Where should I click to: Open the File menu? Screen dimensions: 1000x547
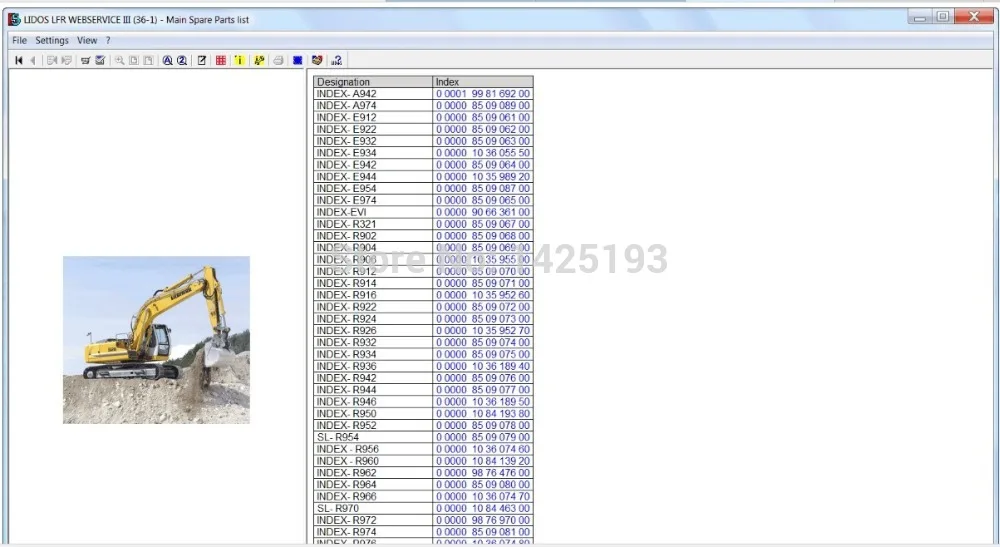pyautogui.click(x=19, y=40)
